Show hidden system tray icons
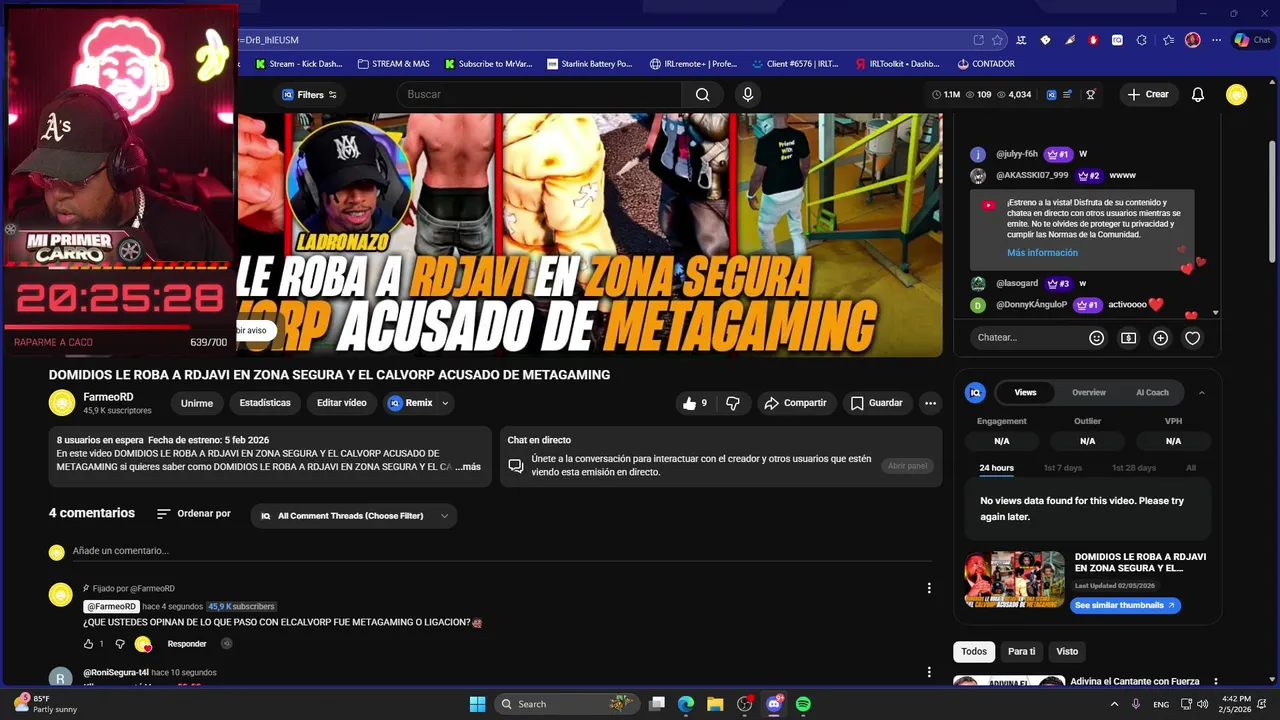This screenshot has height=720, width=1280. (x=1116, y=704)
